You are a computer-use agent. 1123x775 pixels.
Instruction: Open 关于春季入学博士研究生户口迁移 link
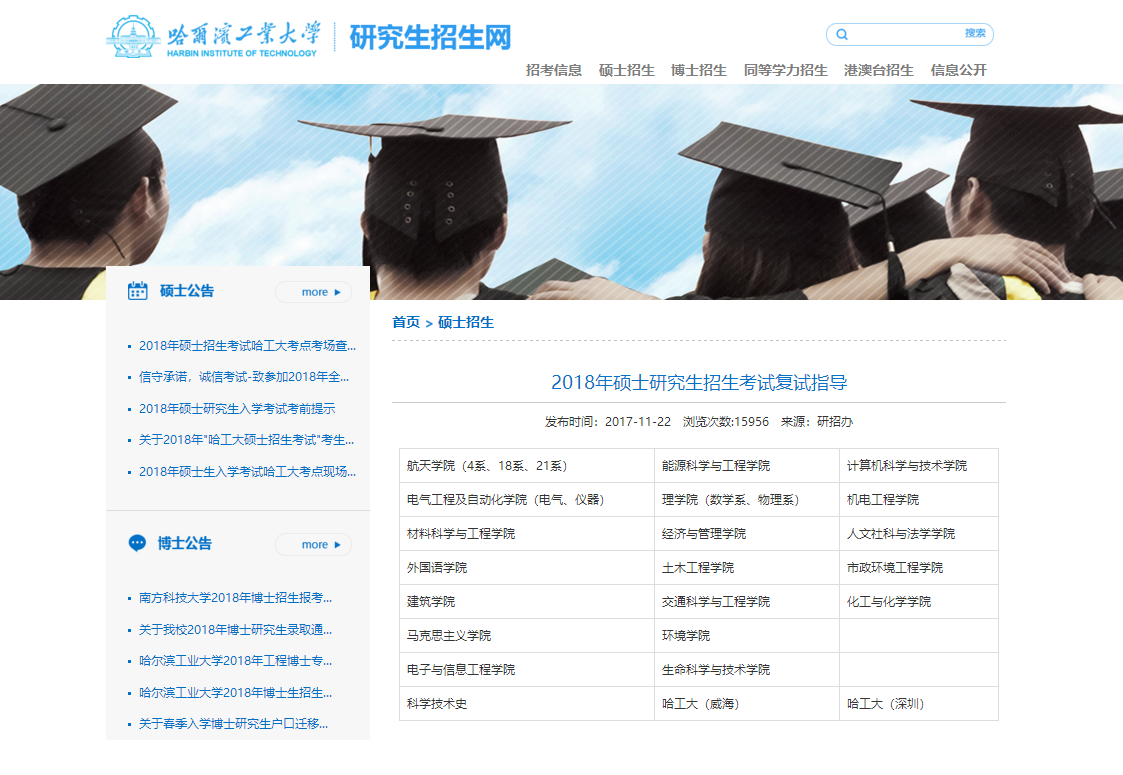pos(233,724)
